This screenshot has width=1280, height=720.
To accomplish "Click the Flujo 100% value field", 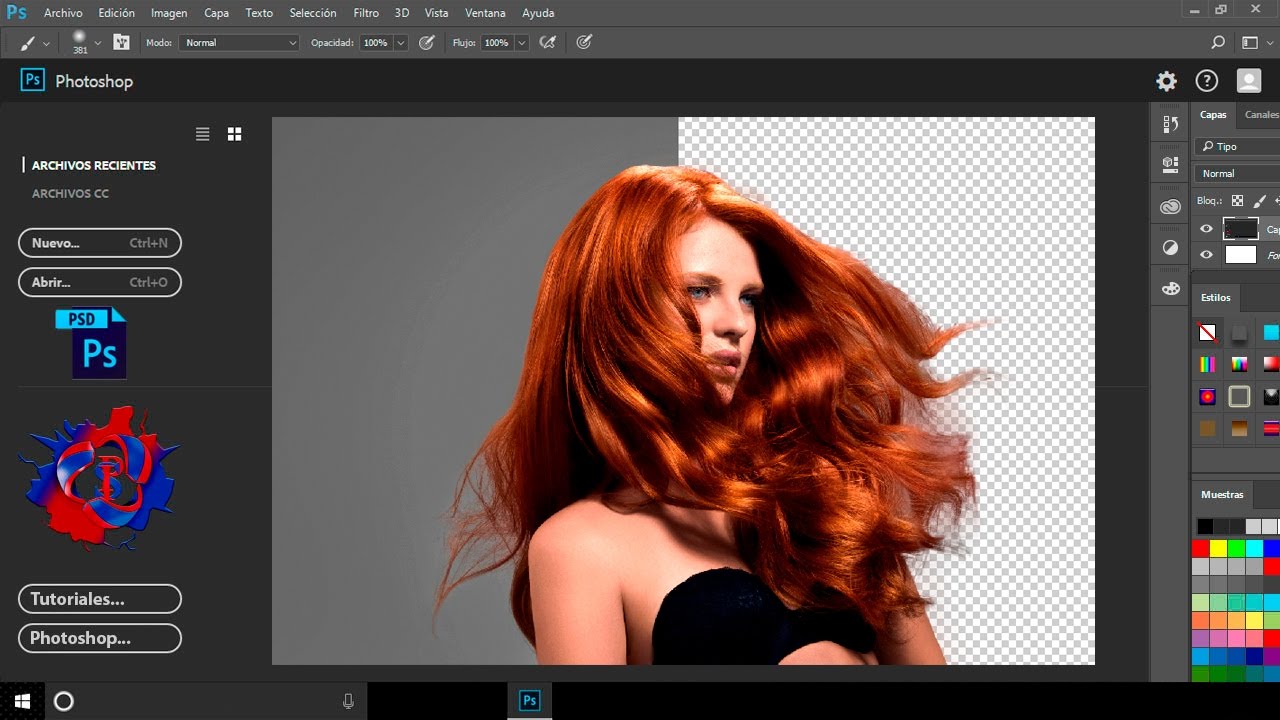I will (x=497, y=43).
